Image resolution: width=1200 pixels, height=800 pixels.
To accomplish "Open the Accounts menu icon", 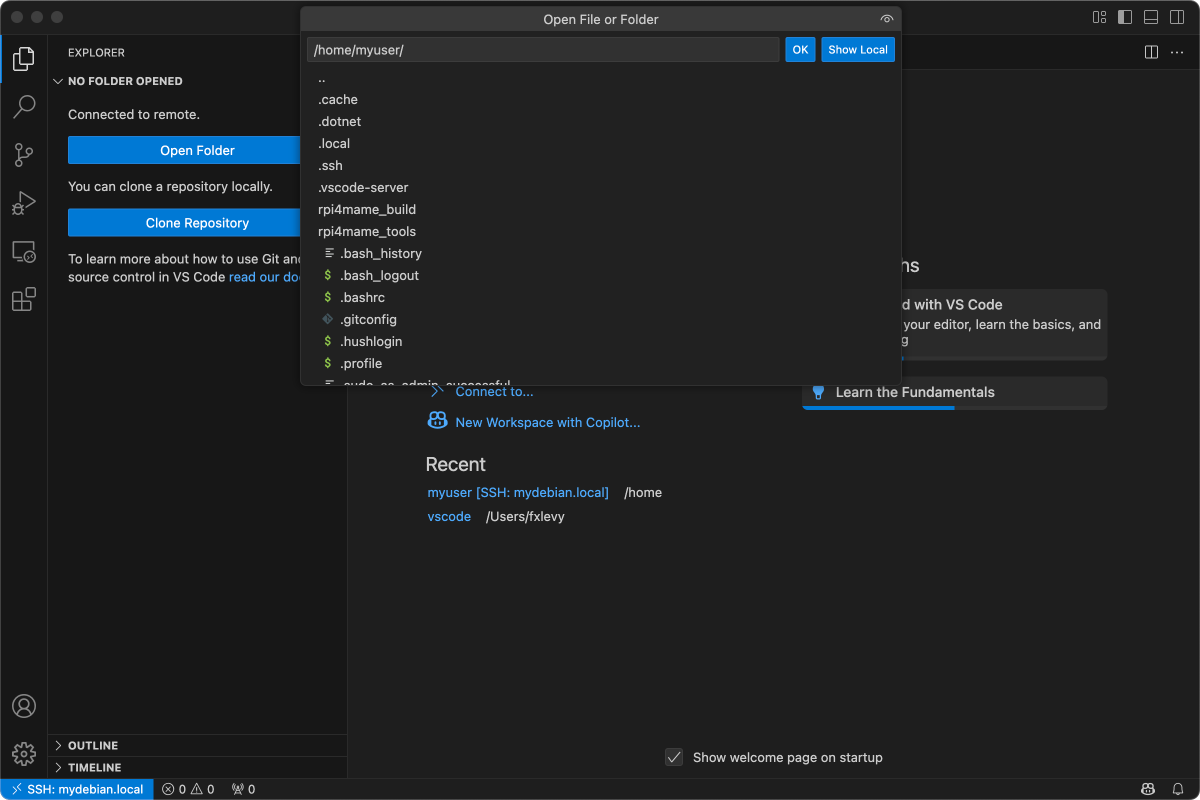I will 24,706.
